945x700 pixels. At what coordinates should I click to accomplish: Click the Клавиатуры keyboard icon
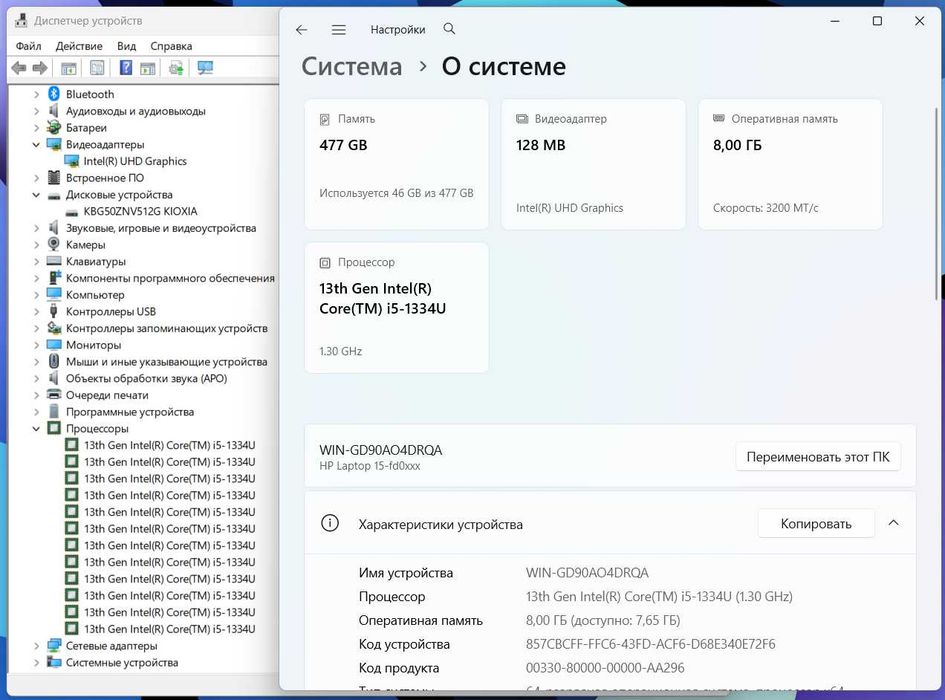(54, 261)
